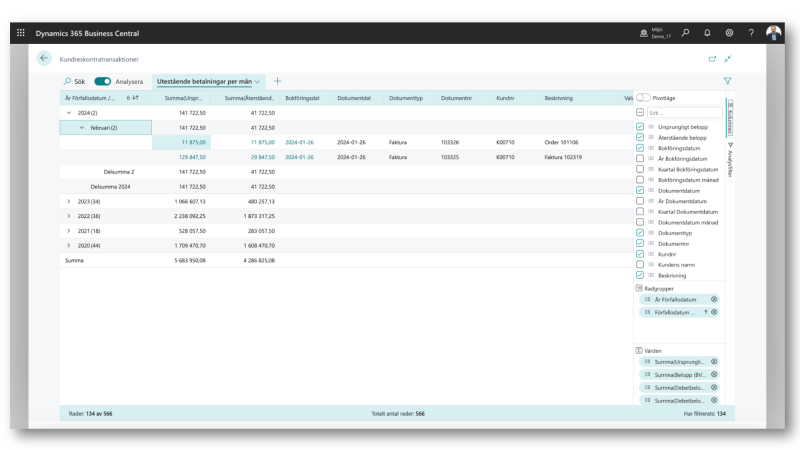Collapse the 2024 (2) row group
Screen dimensions: 800x450
coord(69,113)
